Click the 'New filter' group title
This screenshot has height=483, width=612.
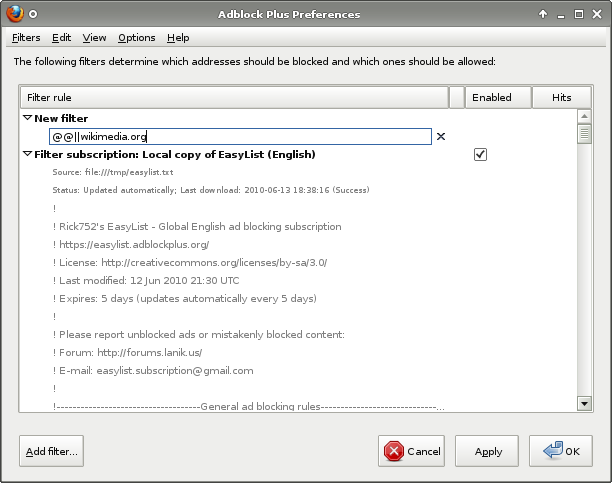pyautogui.click(x=61, y=118)
